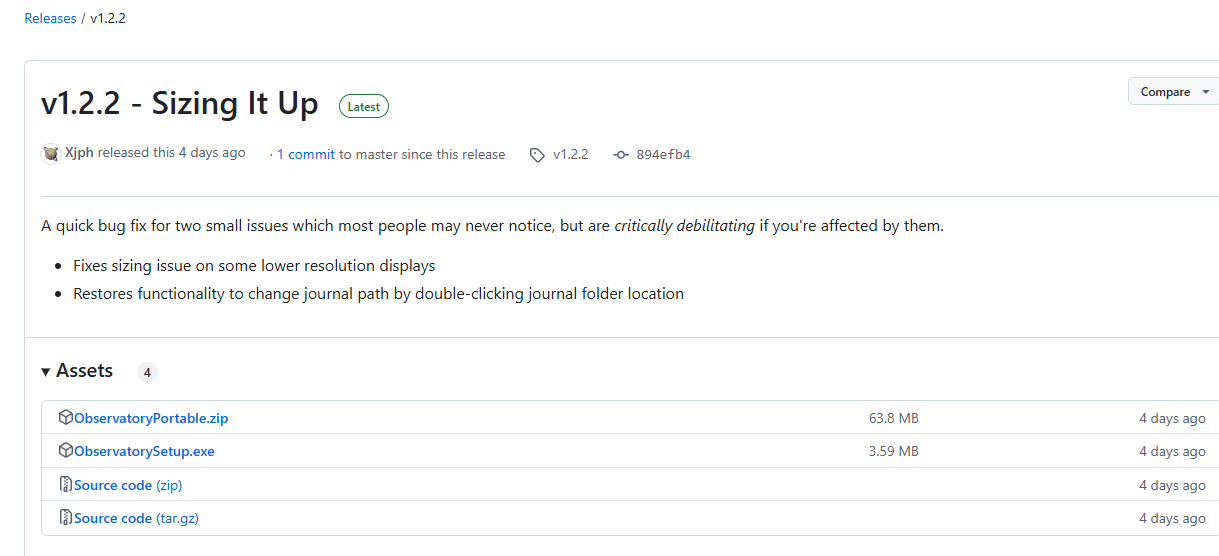Collapse the Assets section triangle

[46, 372]
